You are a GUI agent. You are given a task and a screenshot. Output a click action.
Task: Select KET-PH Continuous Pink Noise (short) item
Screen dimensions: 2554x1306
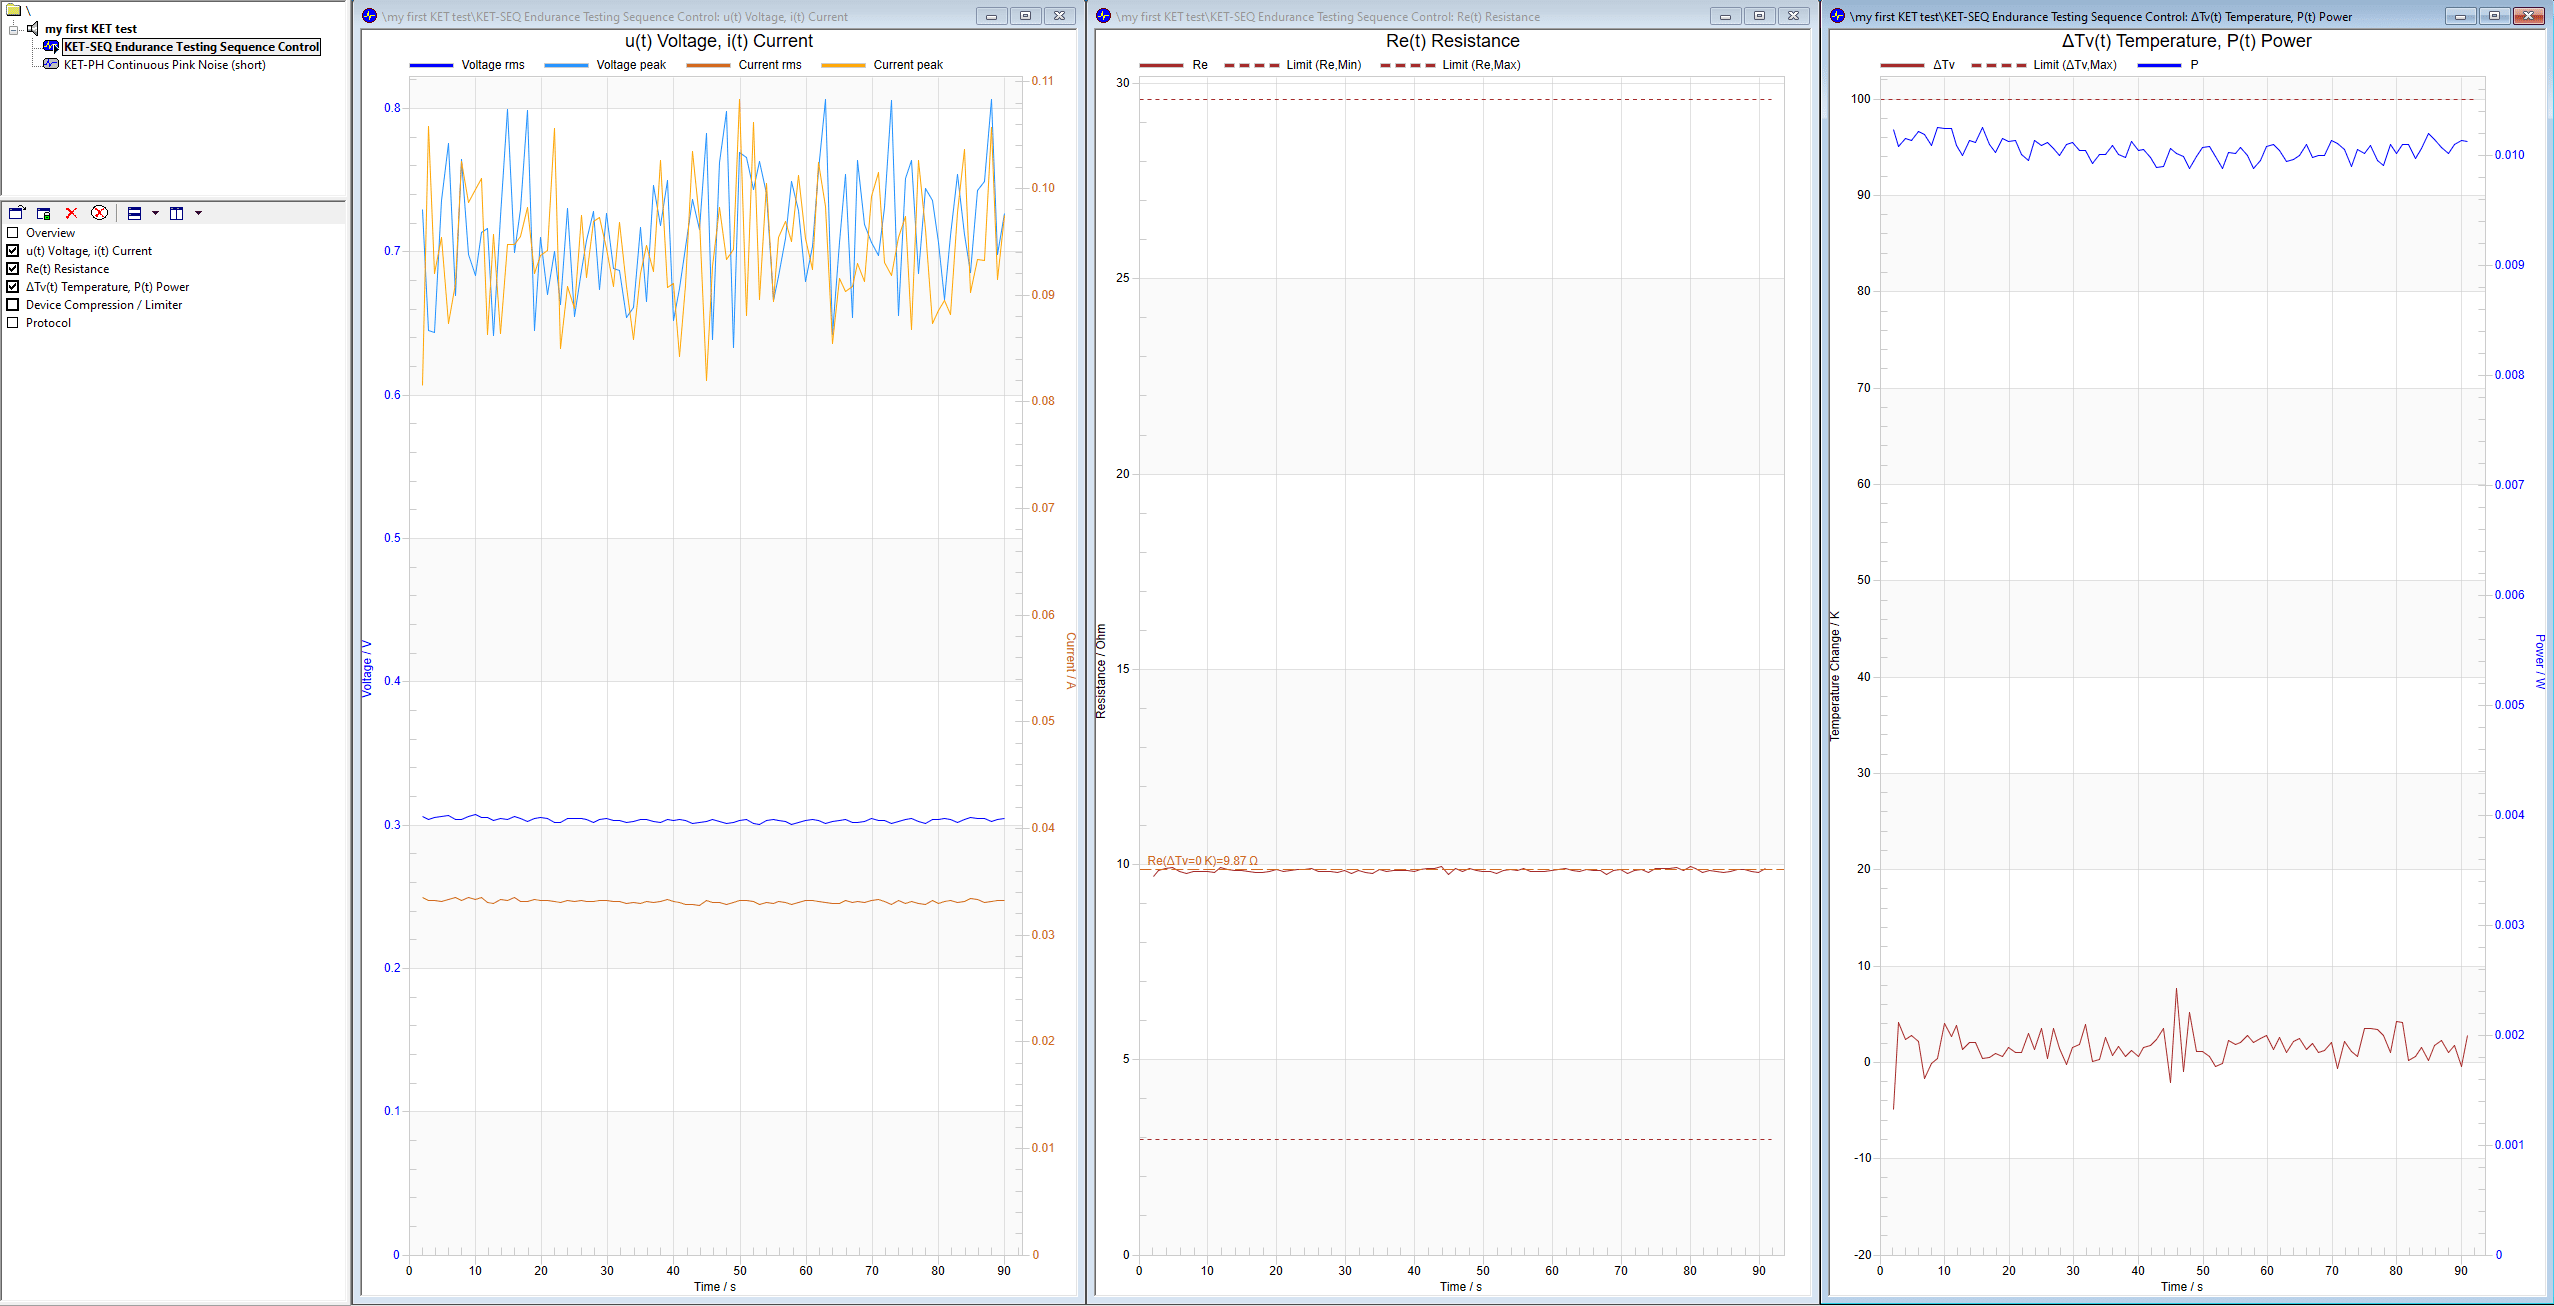pos(164,65)
